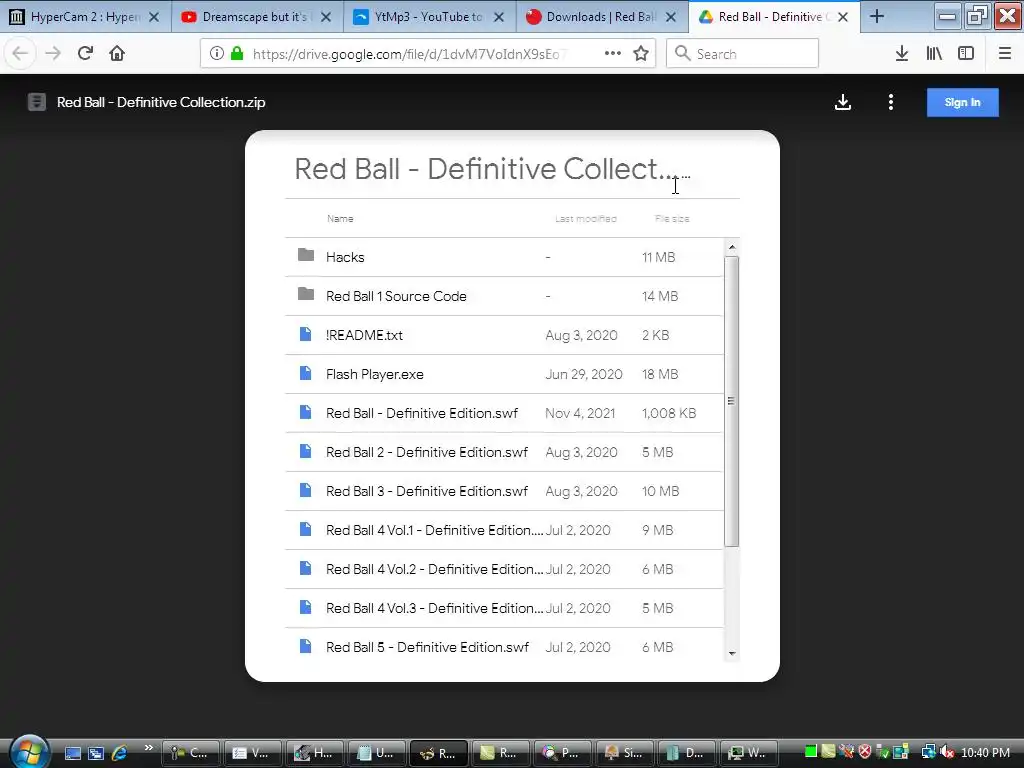Select Red Ball 3 - Definitive Edition.swf
Screen dimensions: 1024x768
coord(427,491)
